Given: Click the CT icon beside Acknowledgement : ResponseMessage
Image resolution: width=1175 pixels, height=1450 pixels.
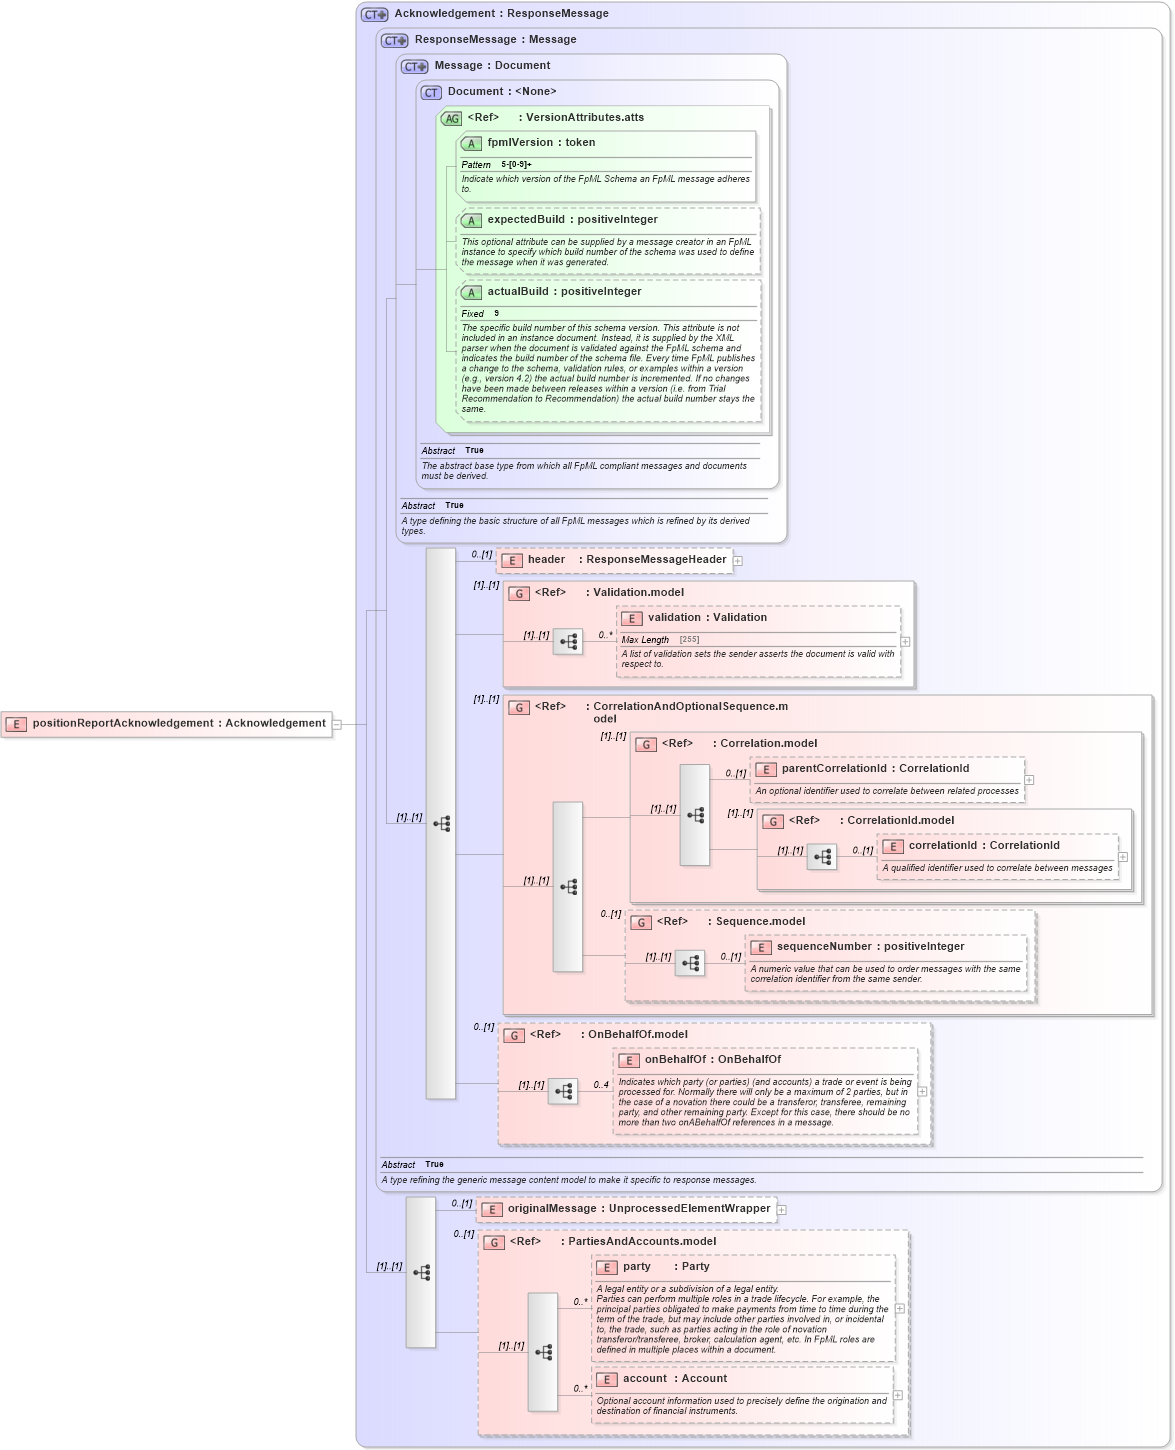Looking at the screenshot, I should coord(375,14).
